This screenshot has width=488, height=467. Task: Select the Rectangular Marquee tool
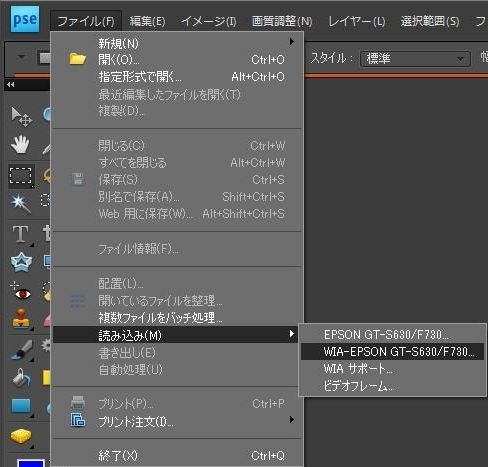[x=21, y=176]
